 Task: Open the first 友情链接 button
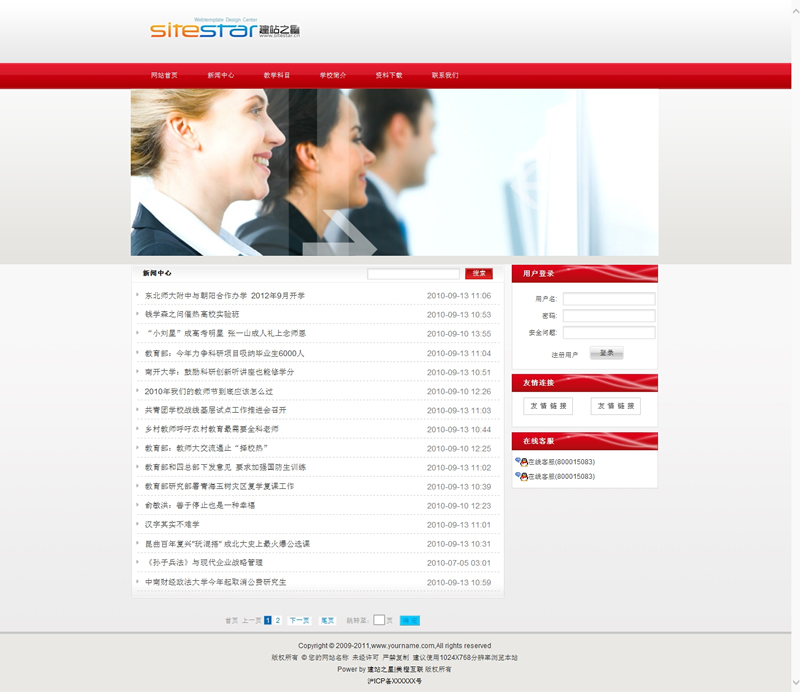548,406
